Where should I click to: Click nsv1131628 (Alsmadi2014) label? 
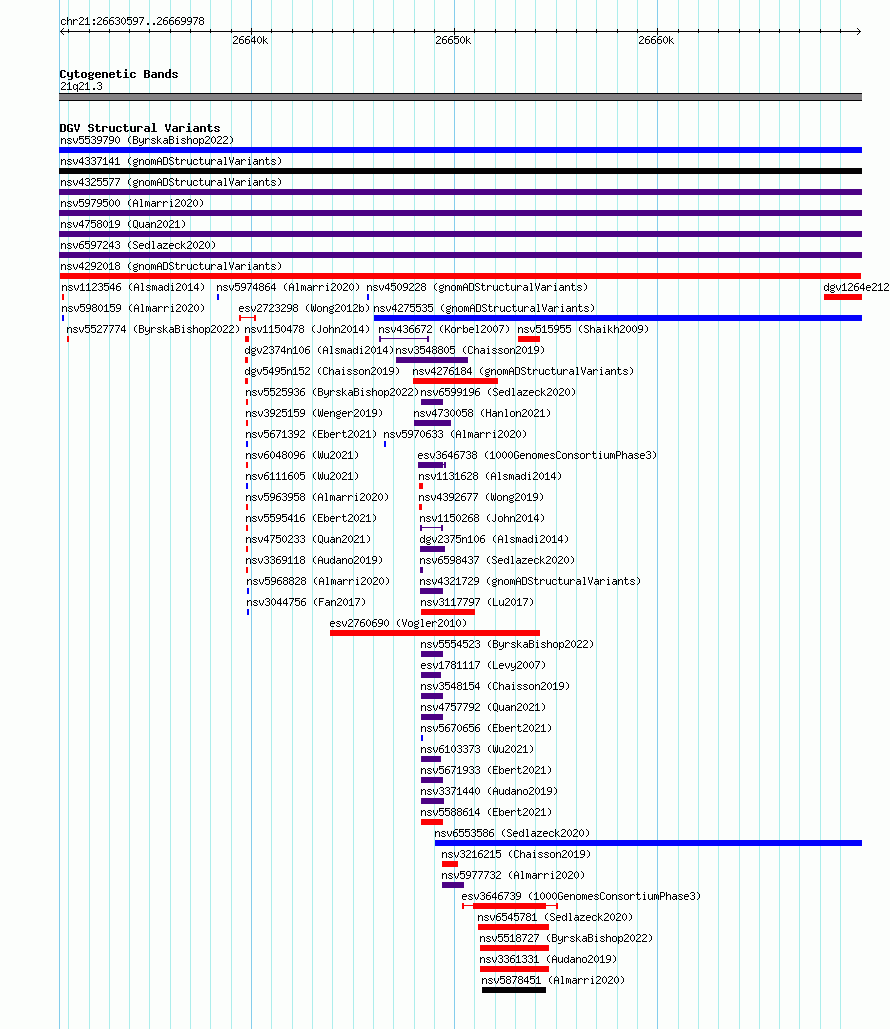tap(490, 476)
